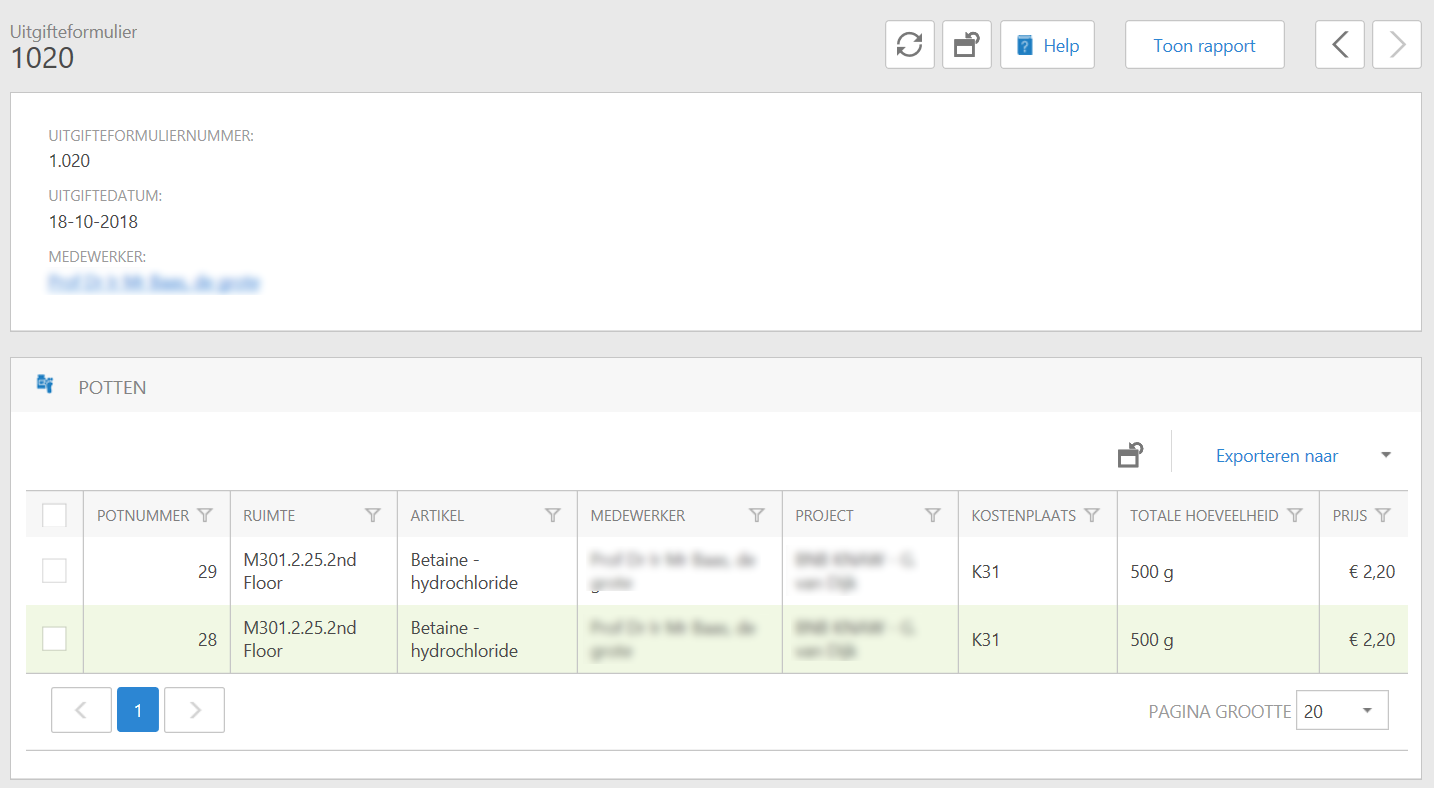Open the blurred Medewerker link

(x=154, y=283)
